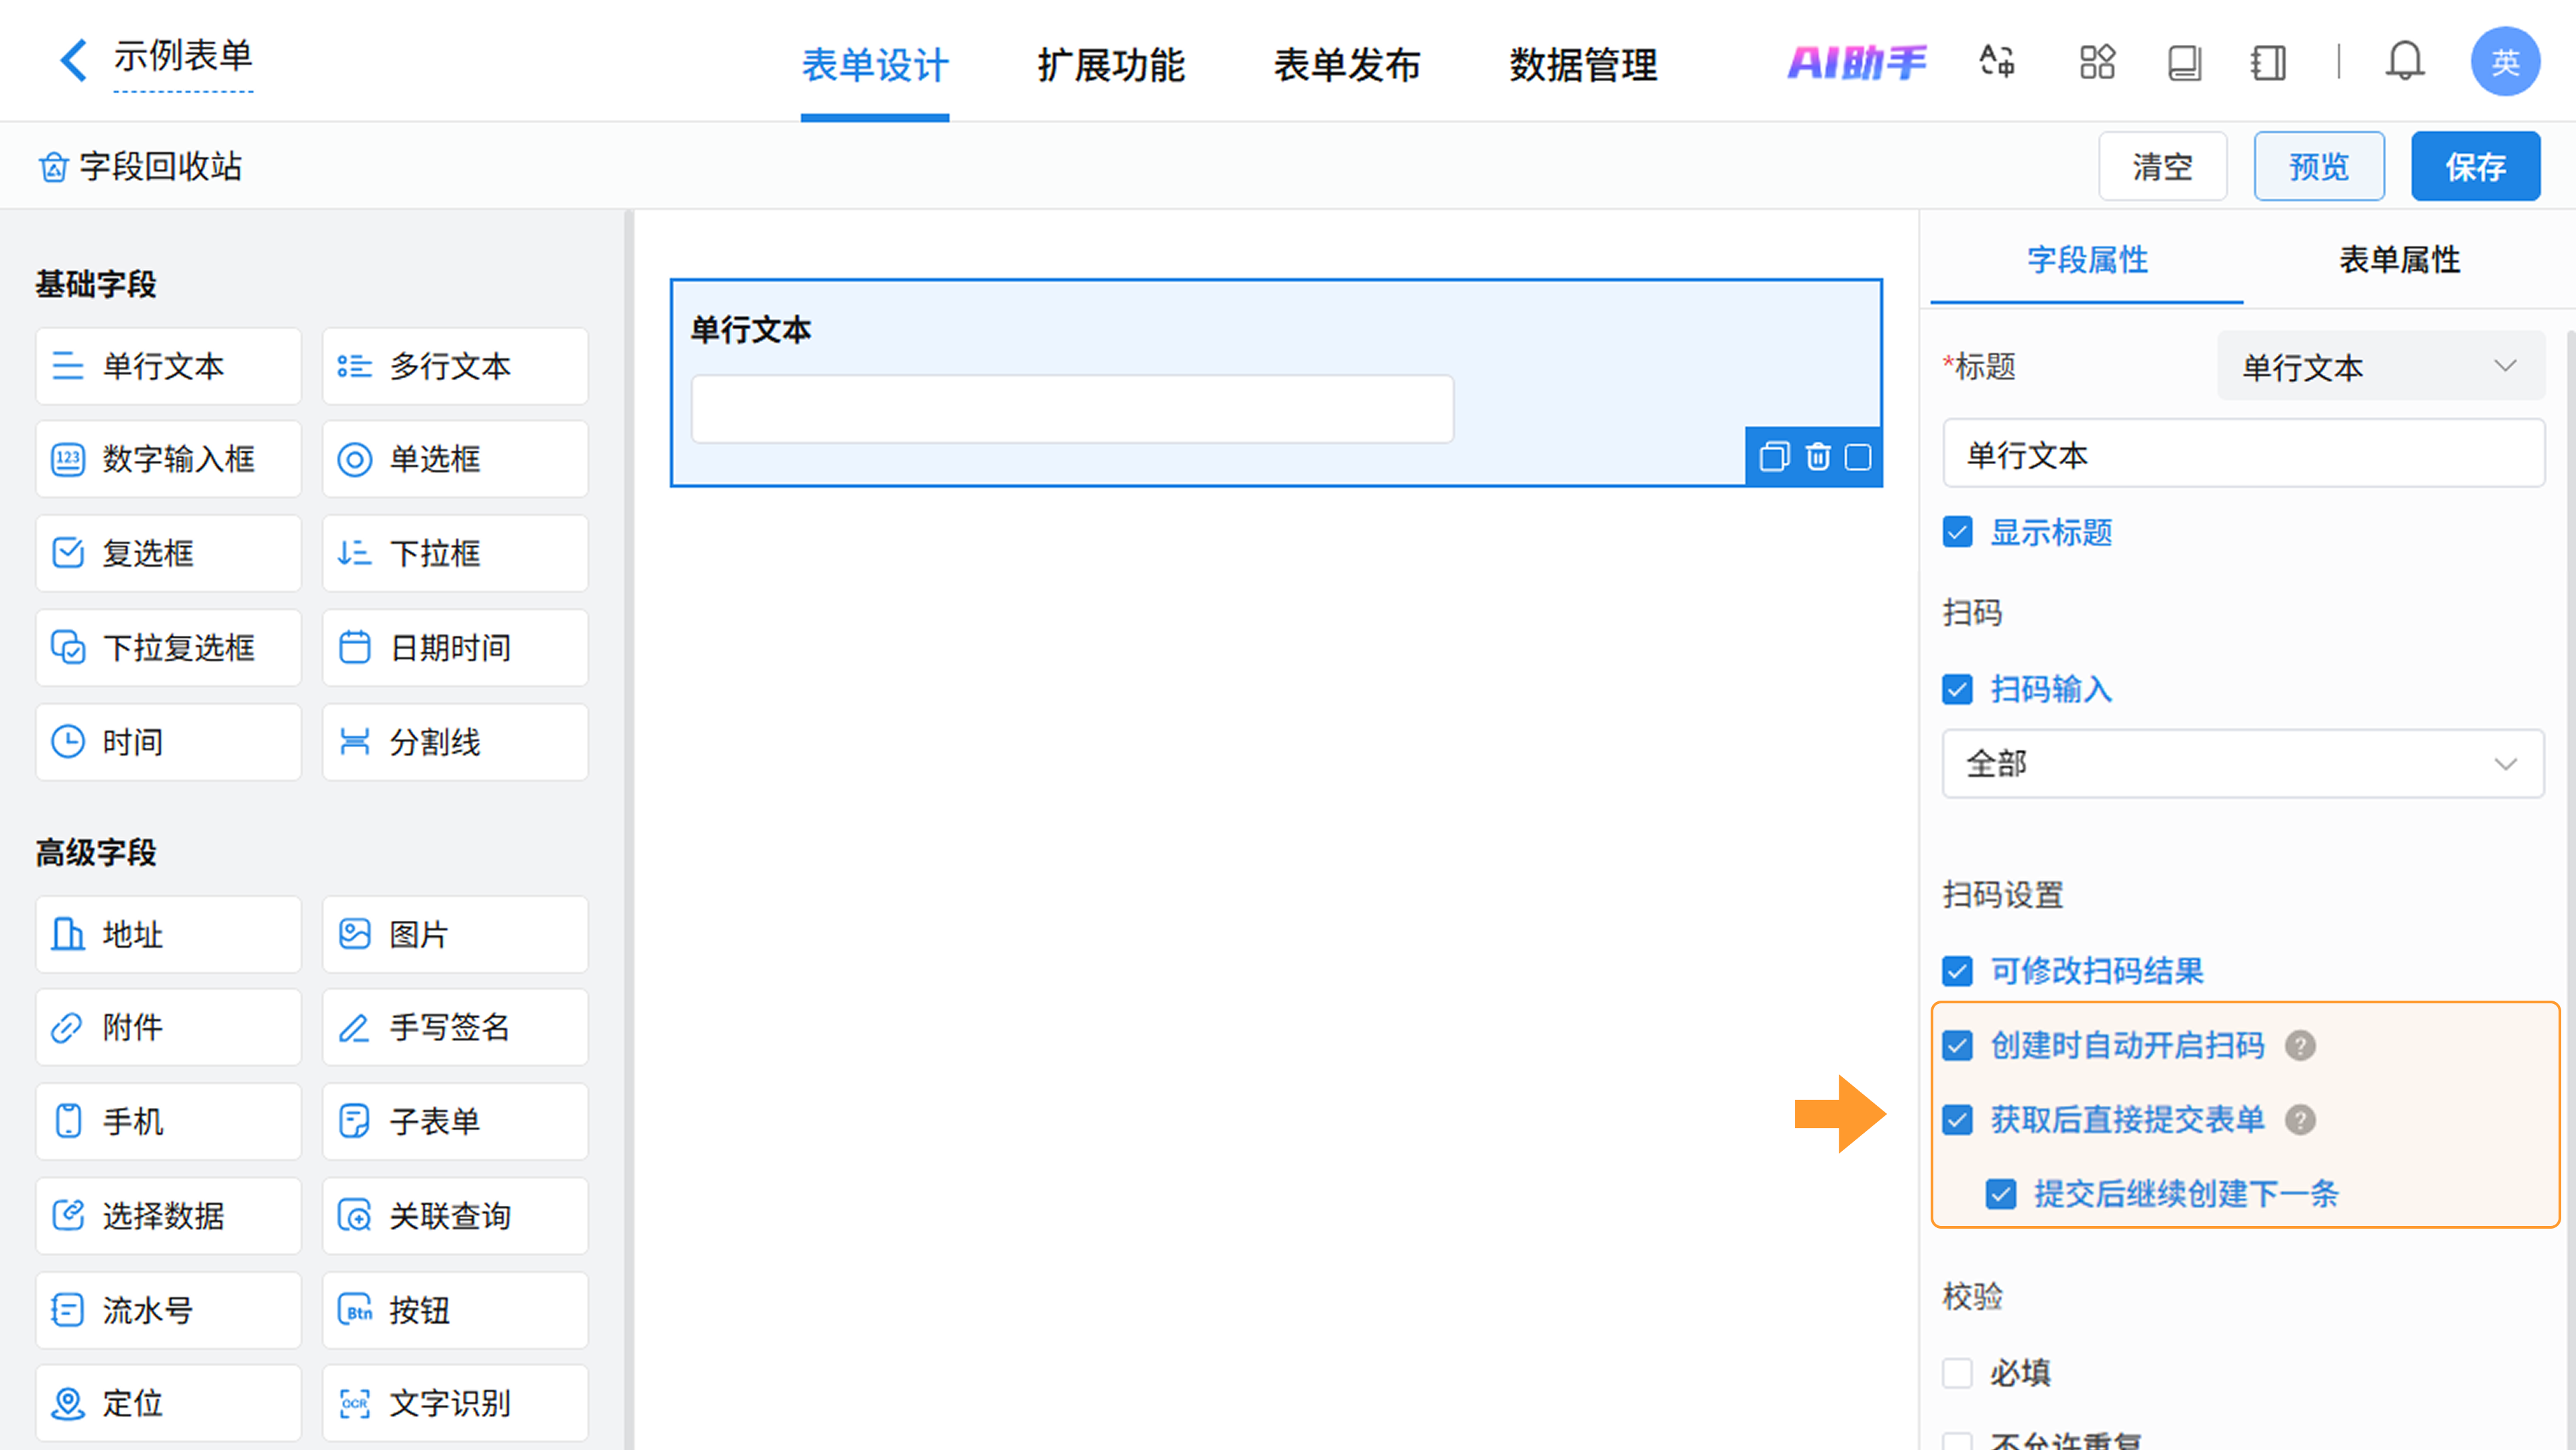Click the translate language icon
Viewport: 2576px width, 1450px height.
coord(1997,62)
